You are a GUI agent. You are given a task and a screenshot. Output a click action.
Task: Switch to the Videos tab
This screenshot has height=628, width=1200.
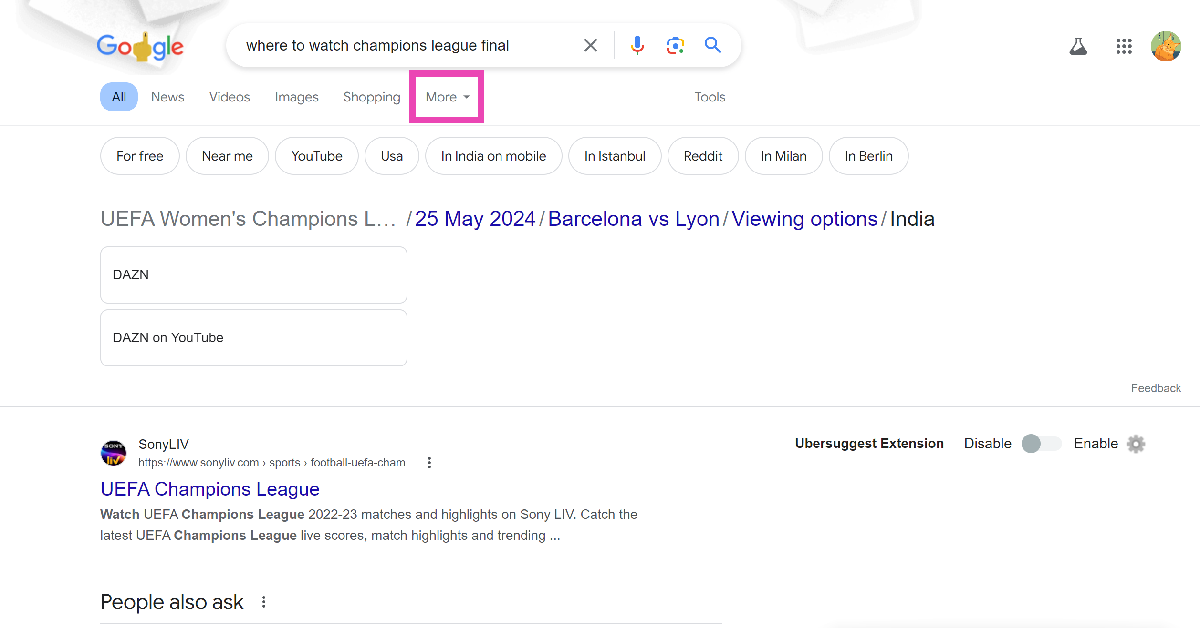(x=229, y=97)
